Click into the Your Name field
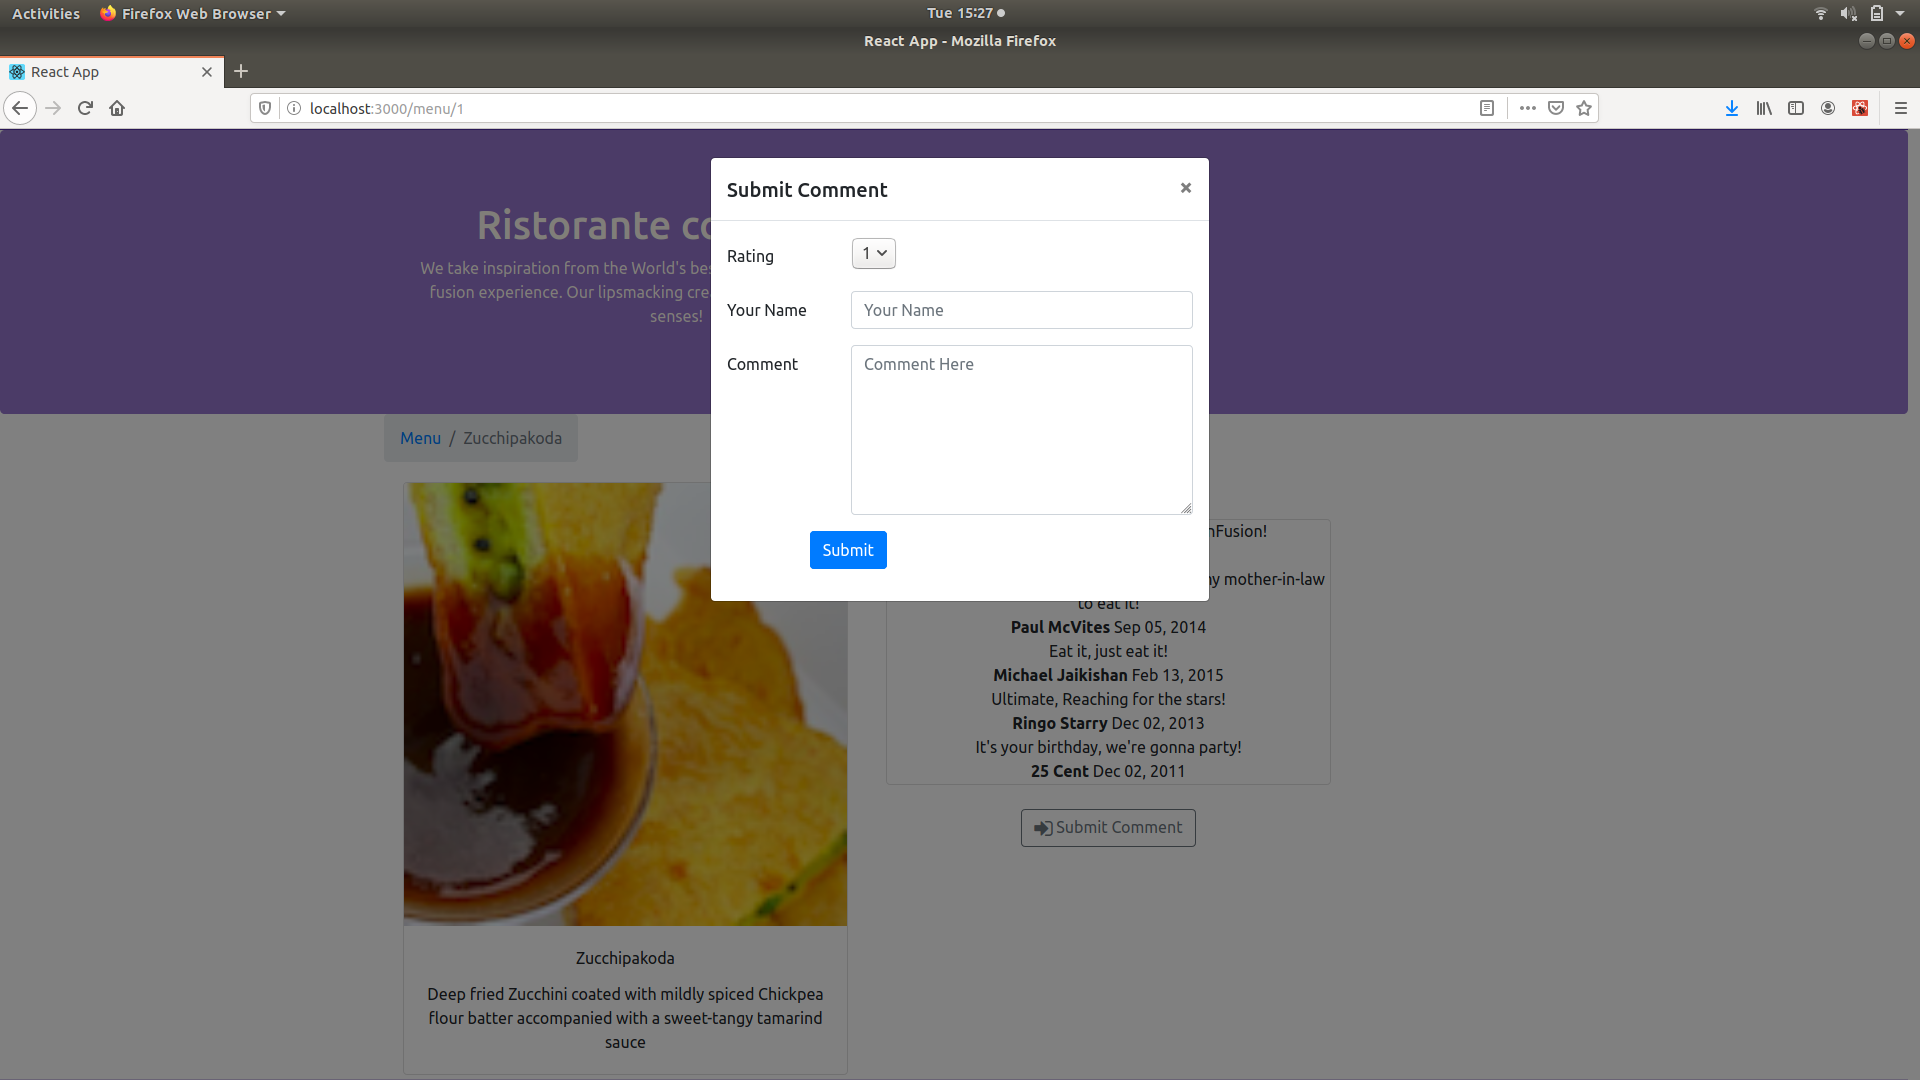This screenshot has height=1080, width=1920. [1021, 310]
